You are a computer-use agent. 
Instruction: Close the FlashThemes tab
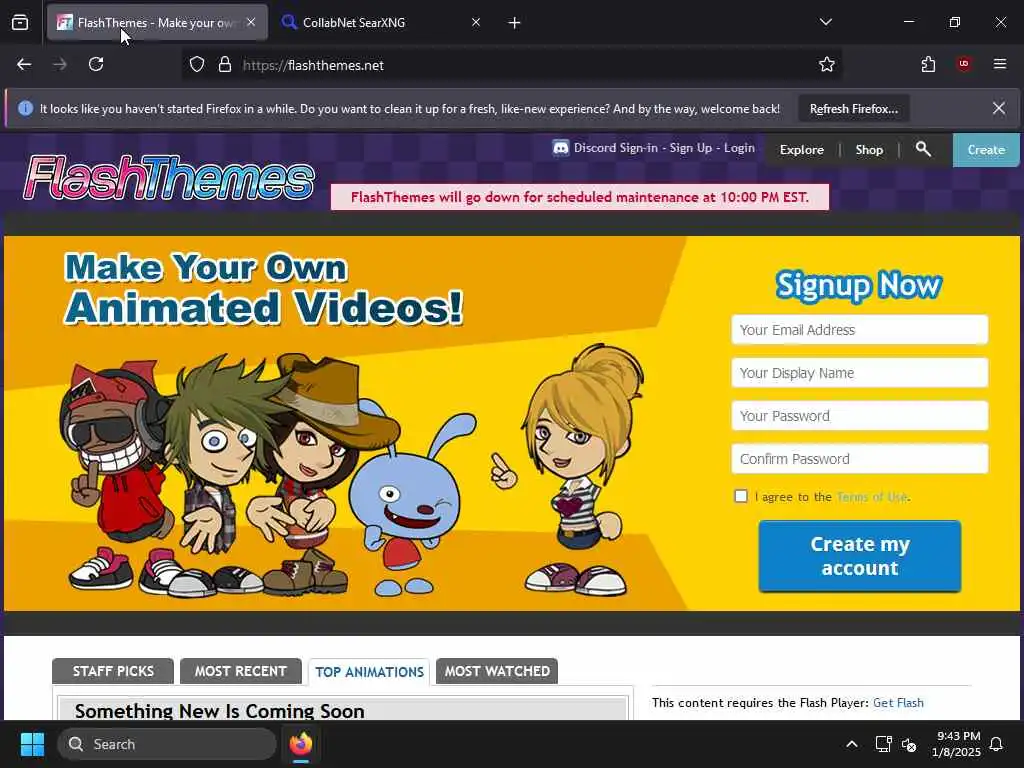[251, 22]
